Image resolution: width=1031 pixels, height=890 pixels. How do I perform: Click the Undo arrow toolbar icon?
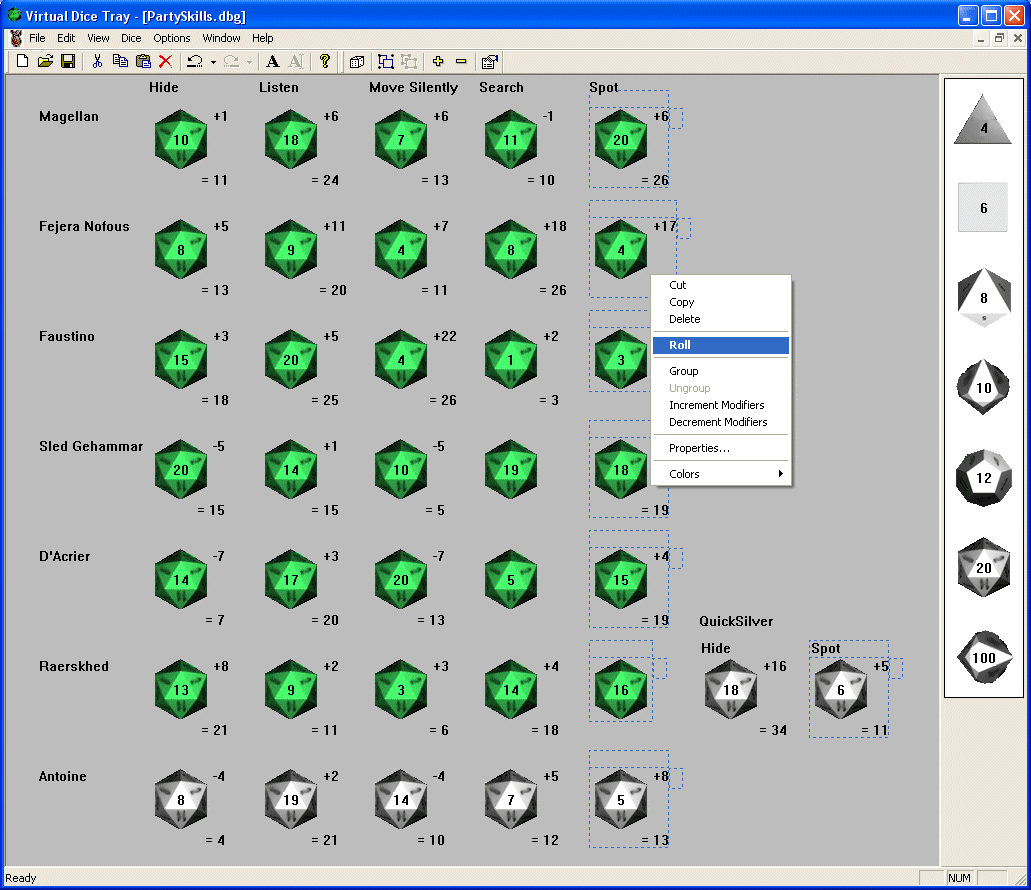[195, 61]
